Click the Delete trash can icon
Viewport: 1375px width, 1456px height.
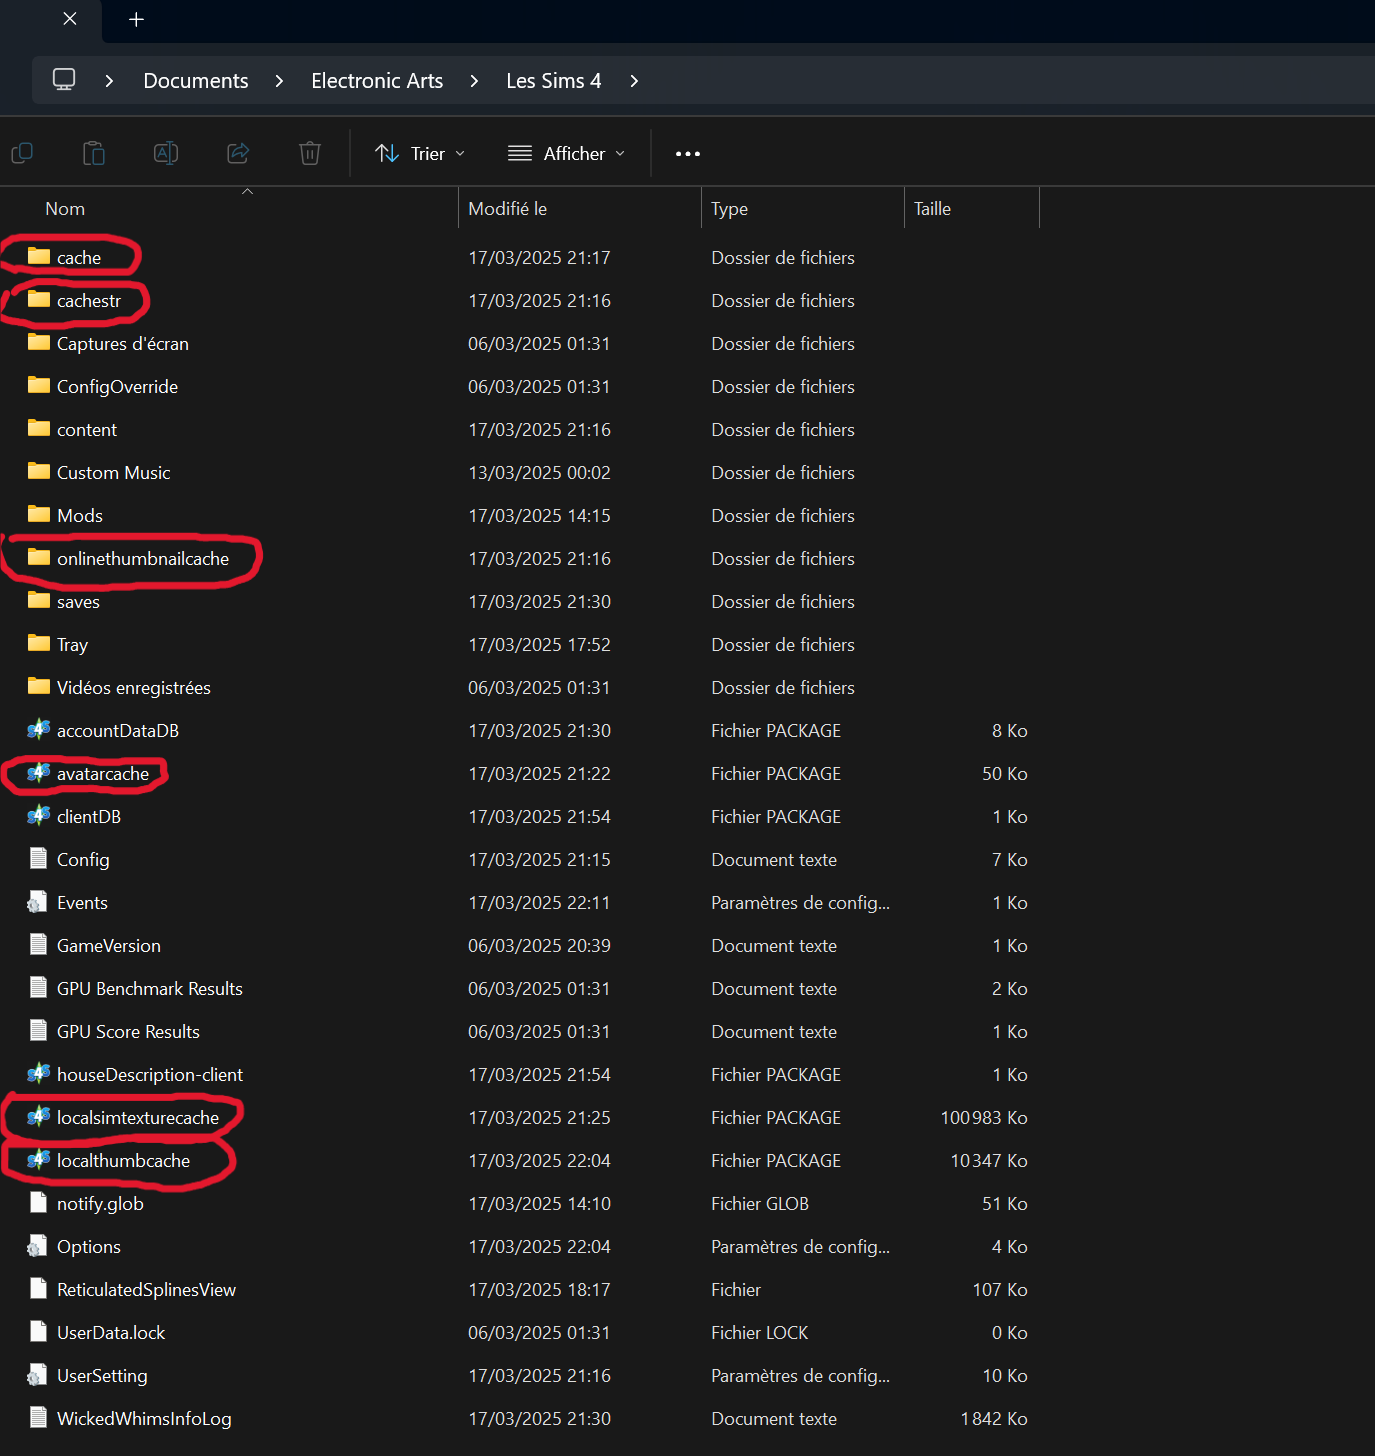coord(310,153)
